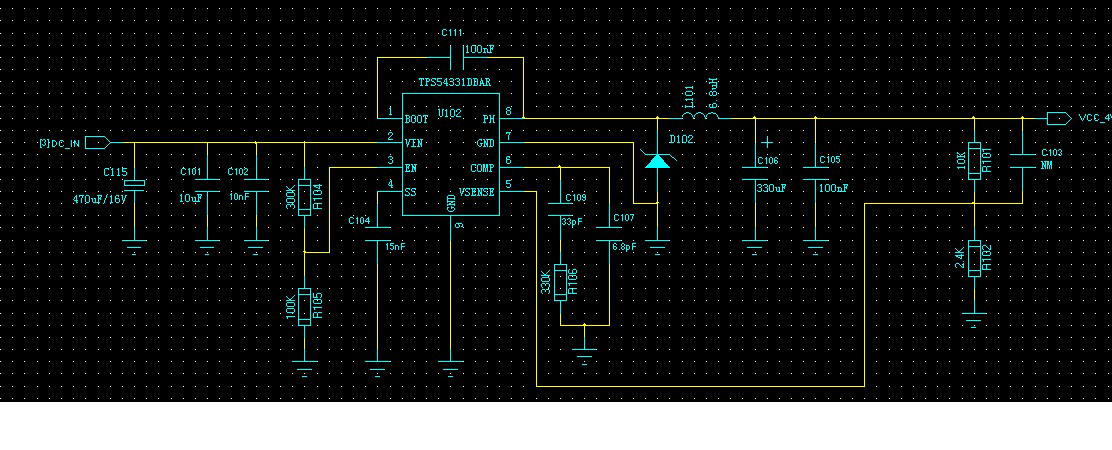
Task: Select capacitor C107 6.8pF symbol
Action: coord(608,233)
